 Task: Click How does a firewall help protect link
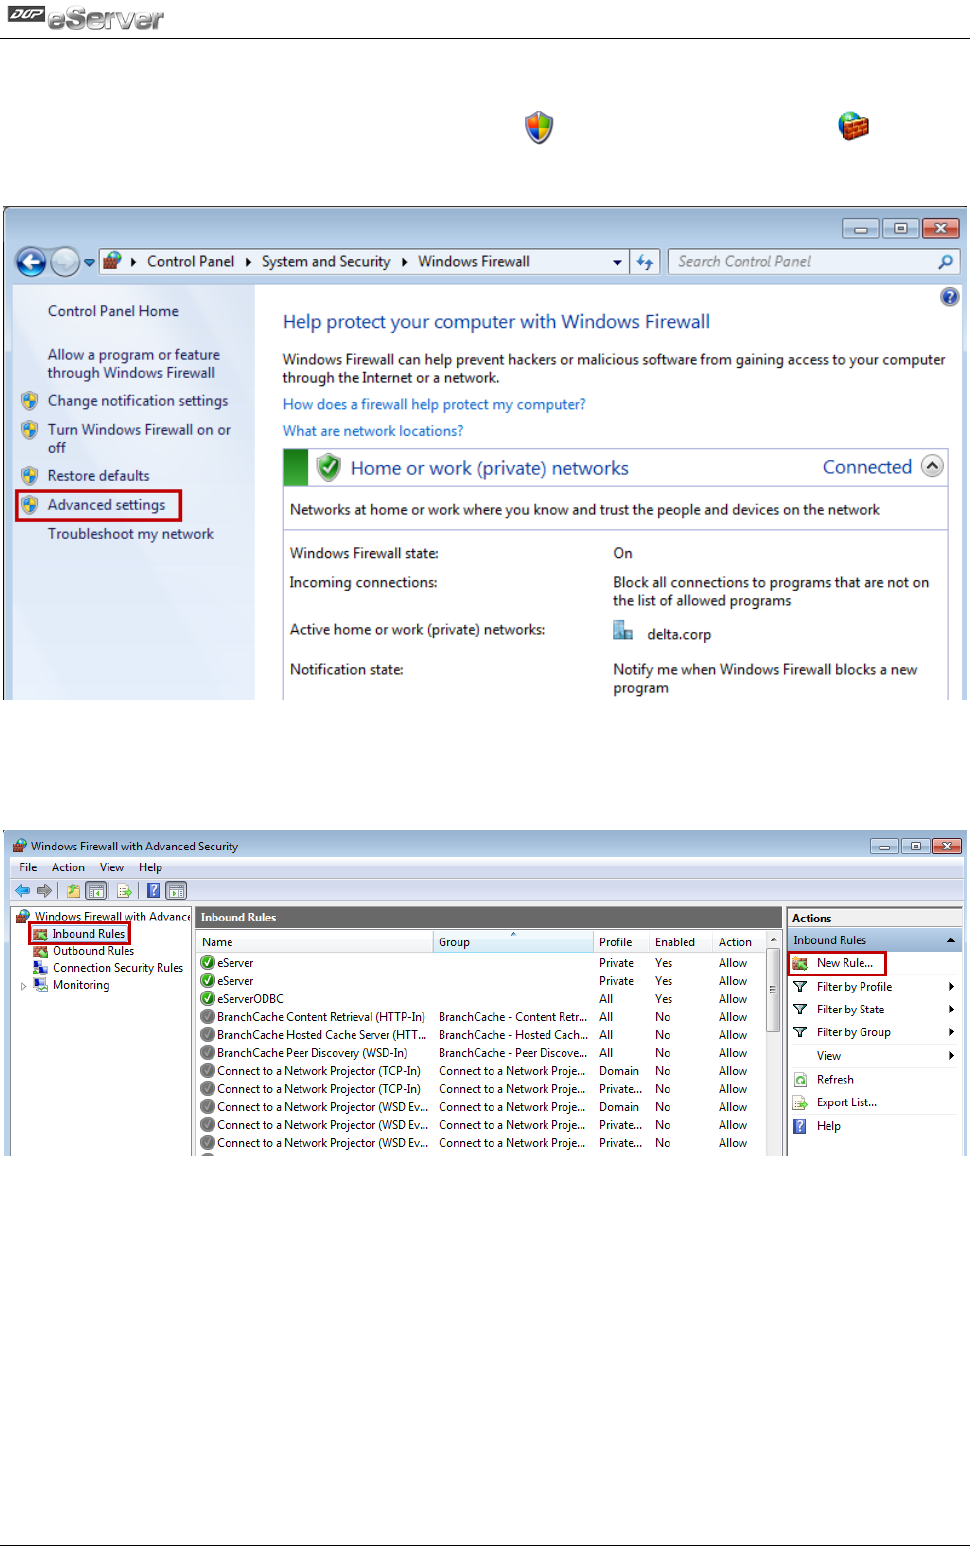(x=434, y=404)
